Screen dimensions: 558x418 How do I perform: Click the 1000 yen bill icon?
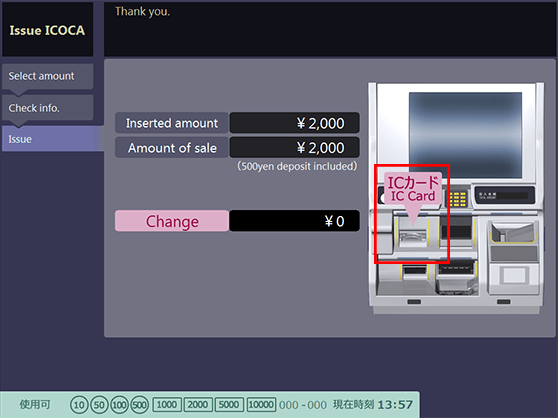click(167, 404)
